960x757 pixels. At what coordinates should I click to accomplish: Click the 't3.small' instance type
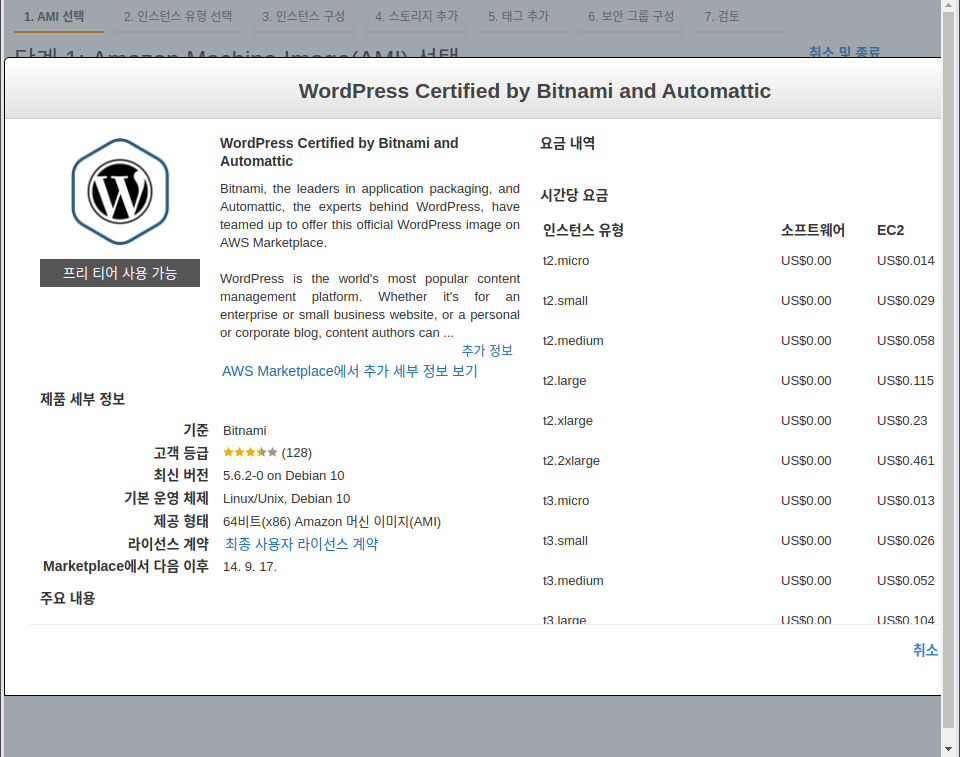[x=565, y=541]
